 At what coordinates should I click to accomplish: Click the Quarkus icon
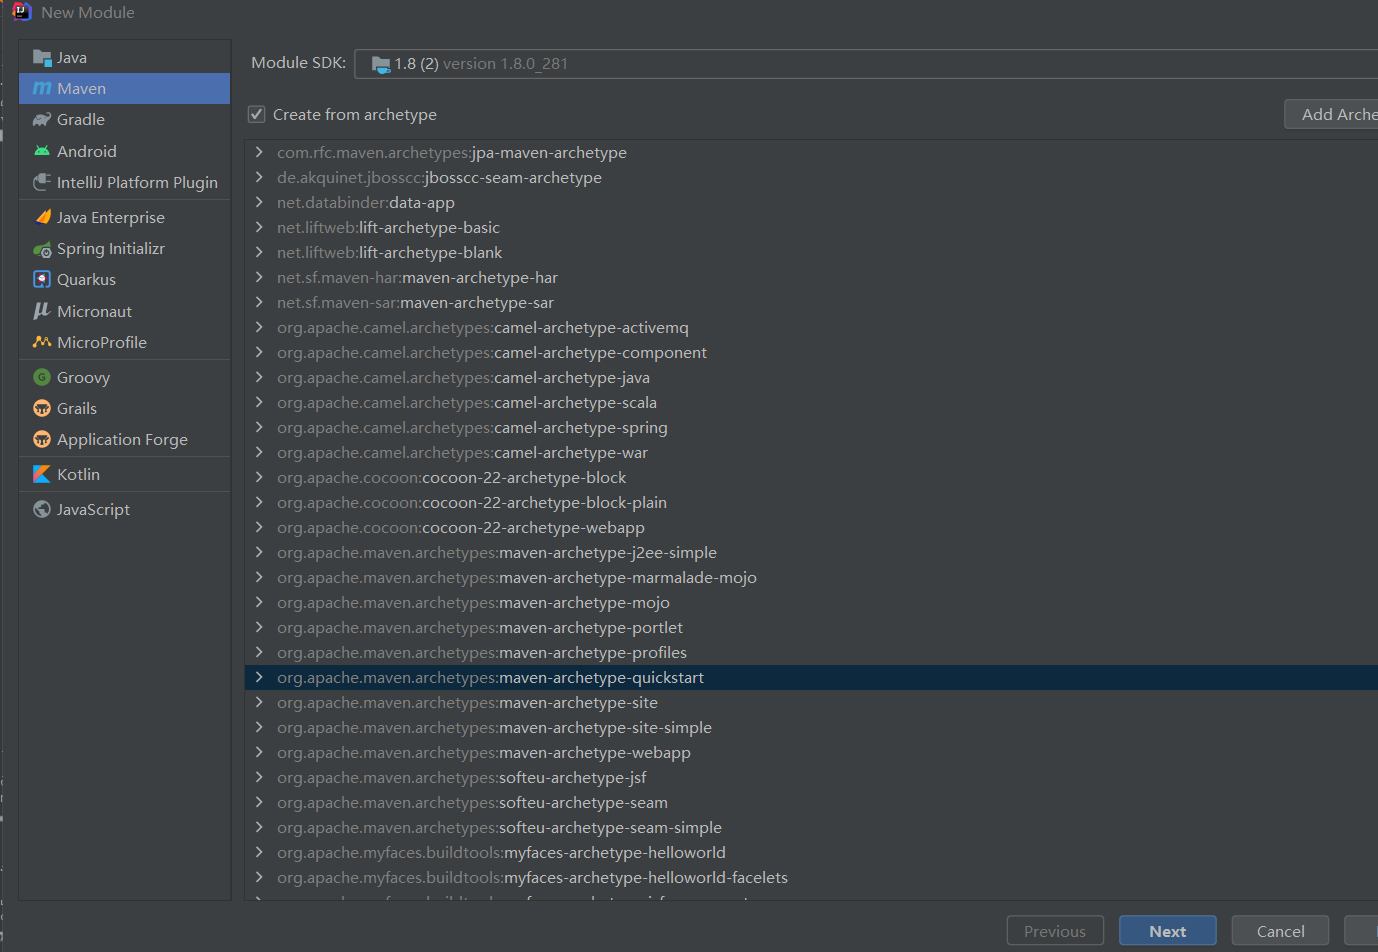tap(42, 280)
